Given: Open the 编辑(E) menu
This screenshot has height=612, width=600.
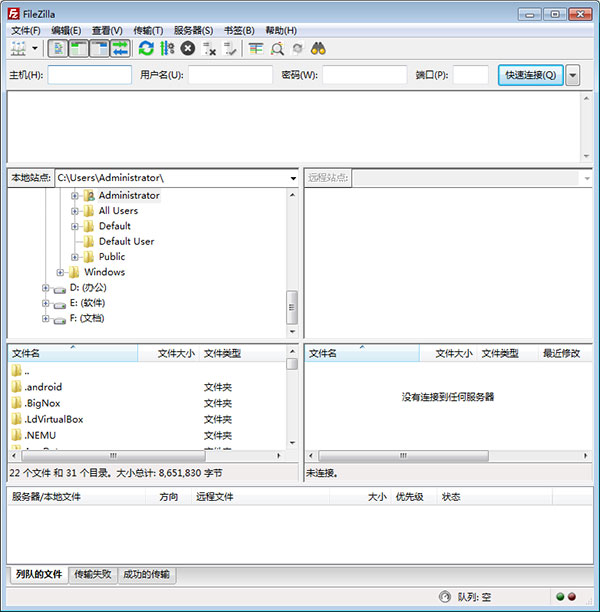Looking at the screenshot, I should click(x=66, y=30).
